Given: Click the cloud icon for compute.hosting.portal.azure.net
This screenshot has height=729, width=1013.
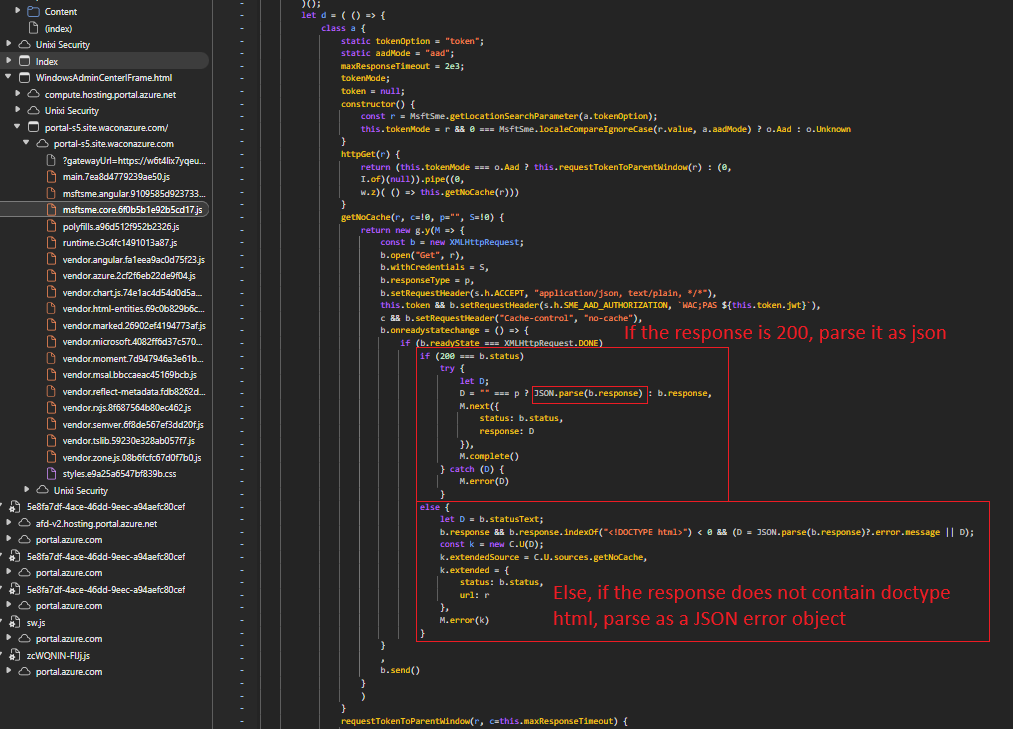Looking at the screenshot, I should [33, 94].
